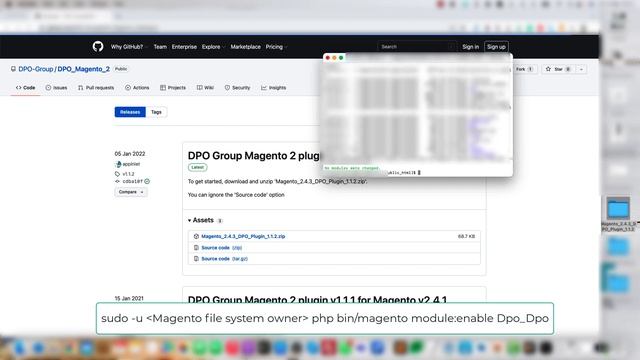Open the Wiki tab
The height and width of the screenshot is (360, 640).
point(205,88)
